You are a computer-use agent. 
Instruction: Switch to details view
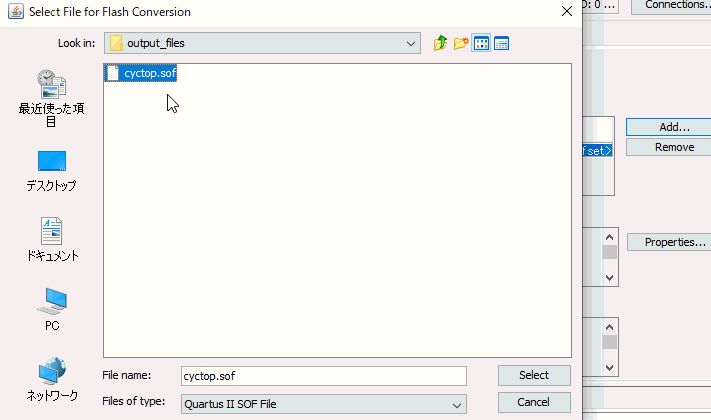(x=502, y=43)
